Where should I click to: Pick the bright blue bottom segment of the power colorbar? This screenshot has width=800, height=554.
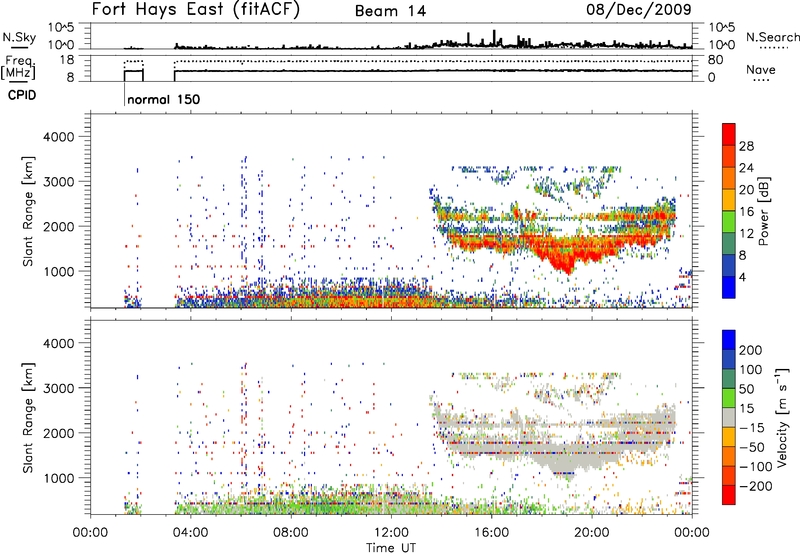(x=729, y=287)
